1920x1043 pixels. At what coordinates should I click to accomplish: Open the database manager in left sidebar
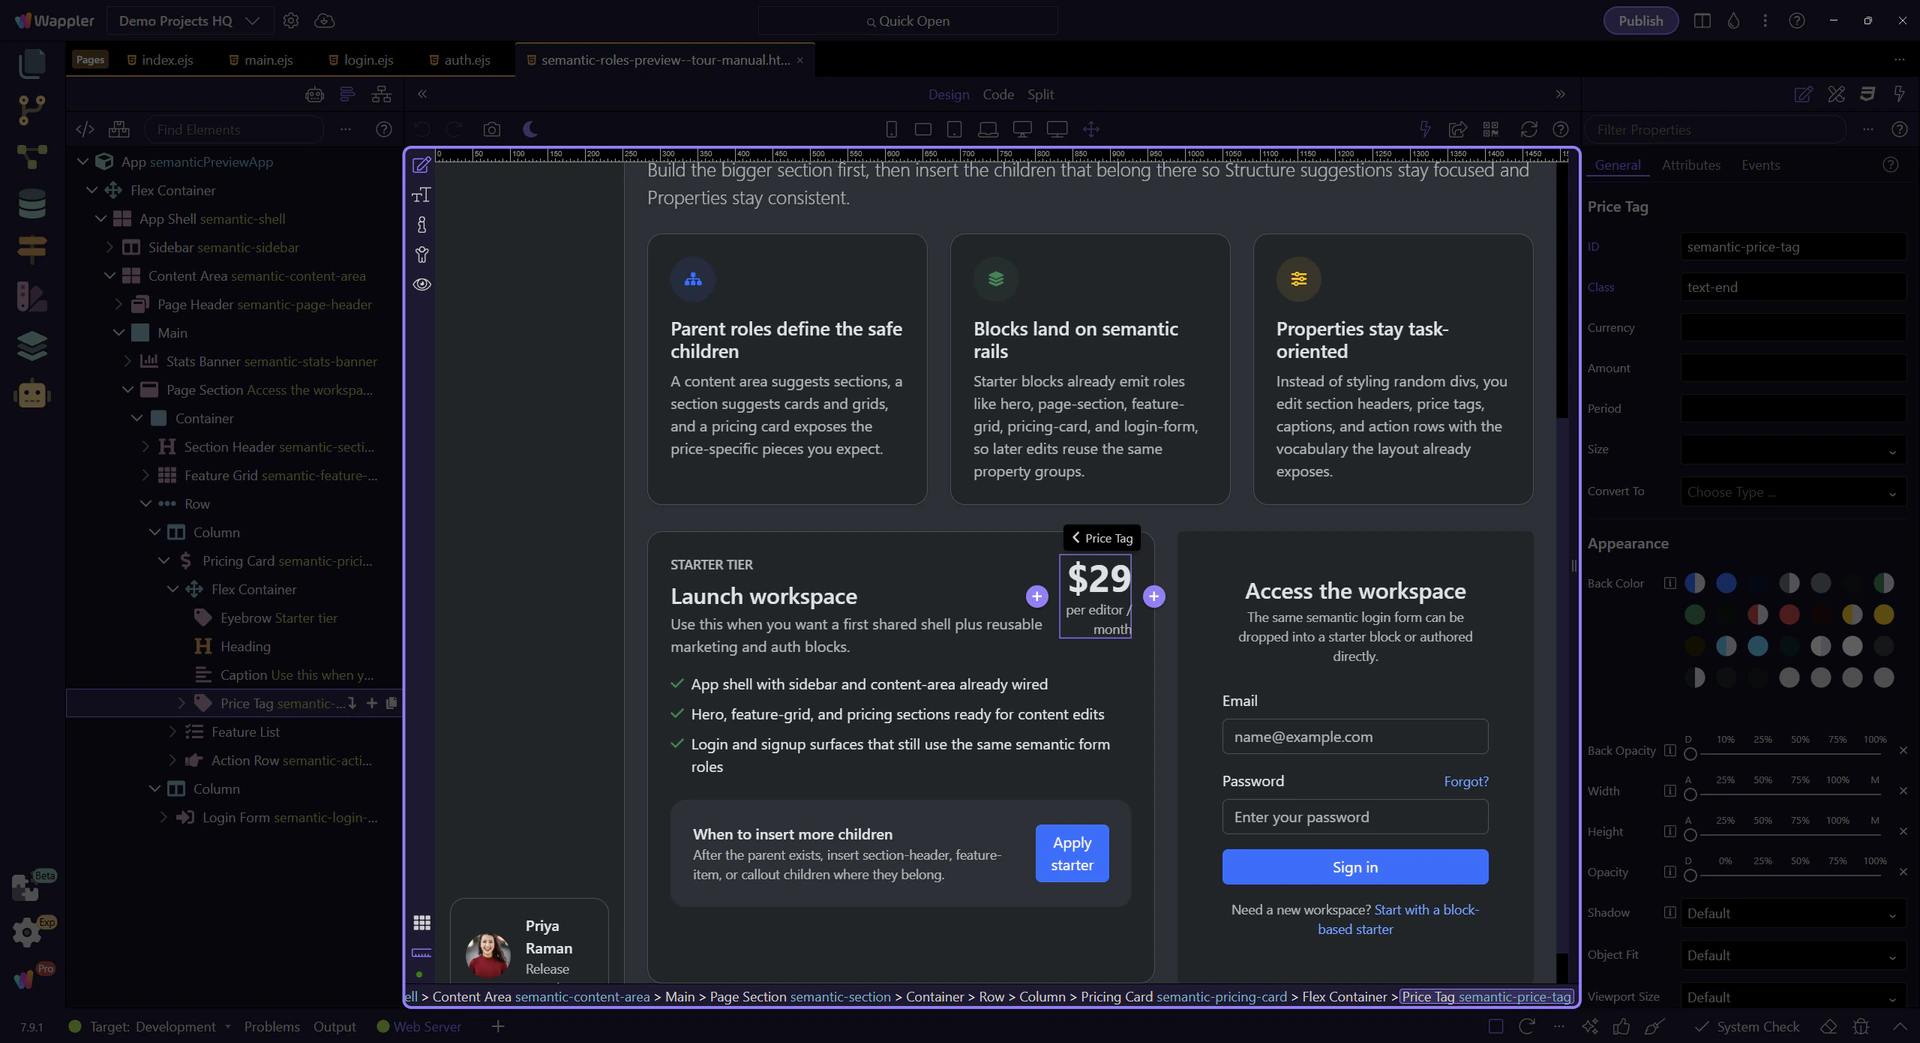[32, 204]
